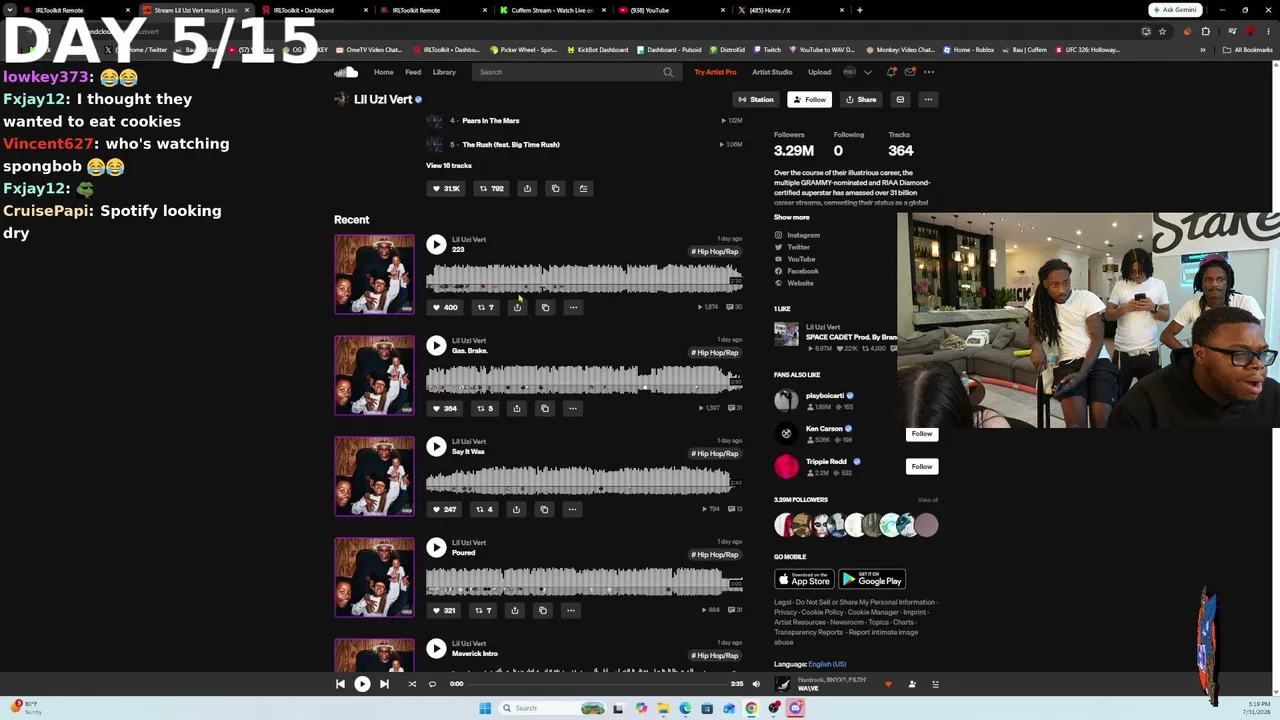Open more options for track Say It Was
1280x720 pixels.
[x=572, y=509]
